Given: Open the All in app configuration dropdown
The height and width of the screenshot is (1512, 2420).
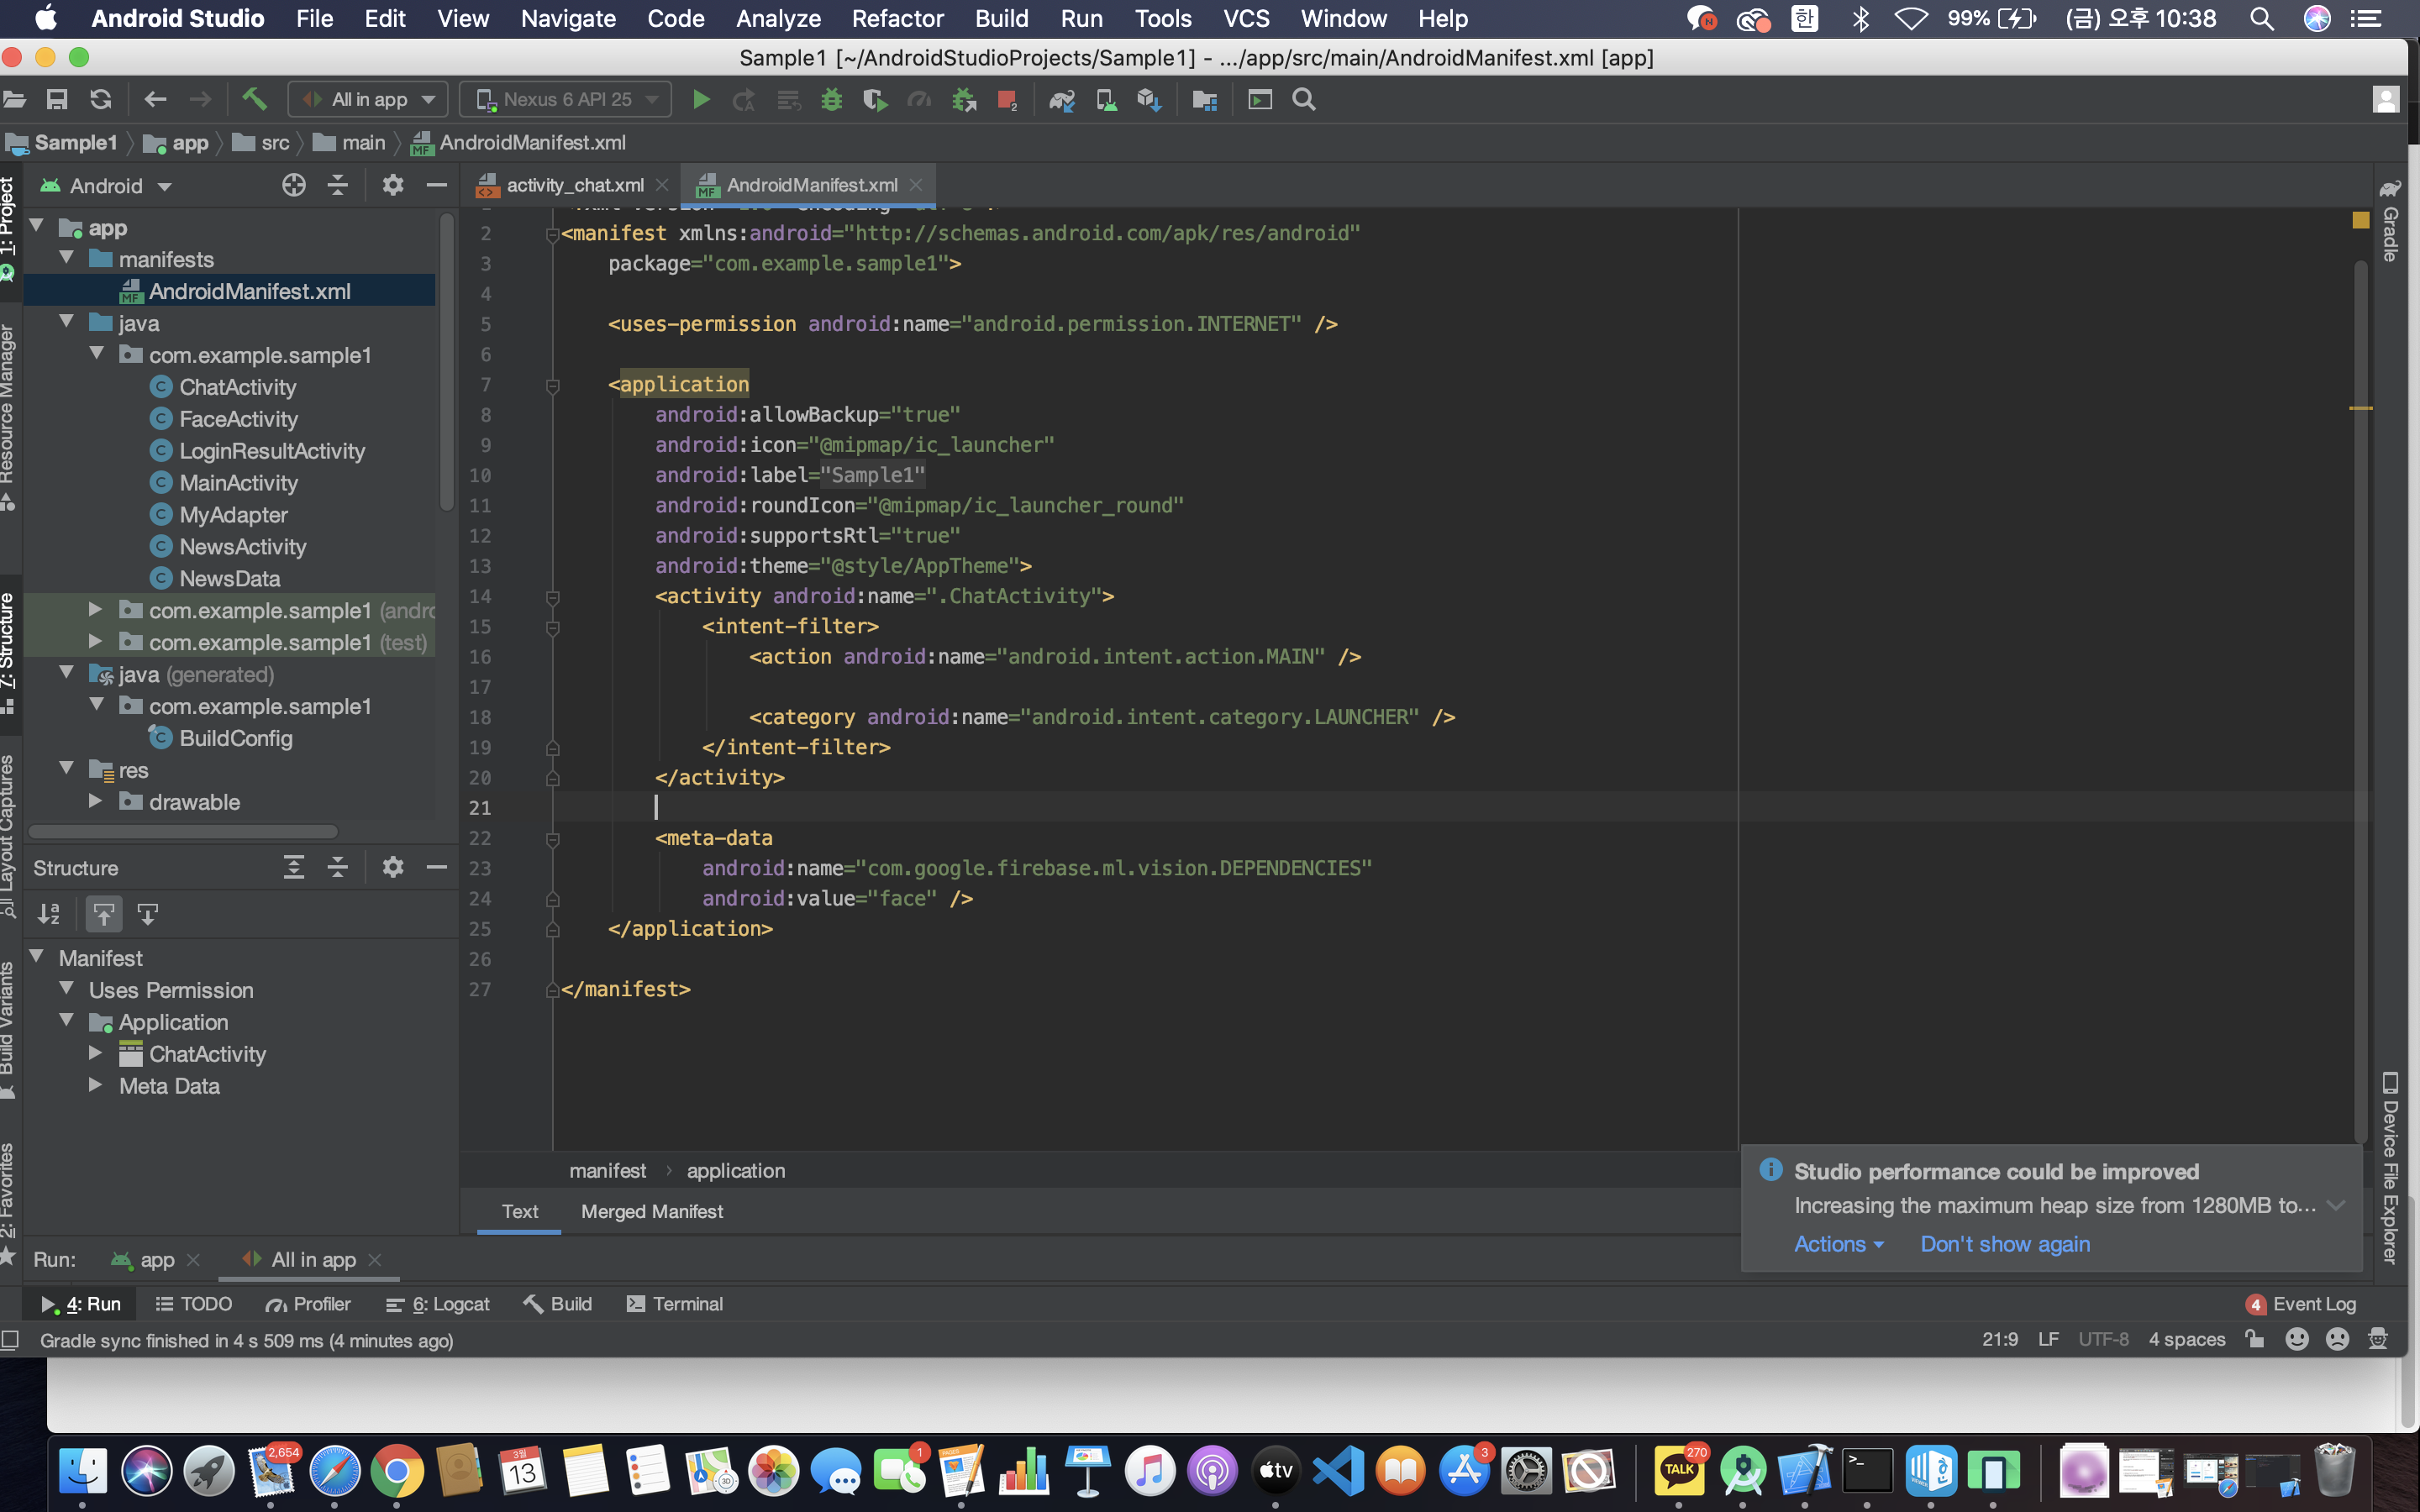Looking at the screenshot, I should [x=369, y=99].
